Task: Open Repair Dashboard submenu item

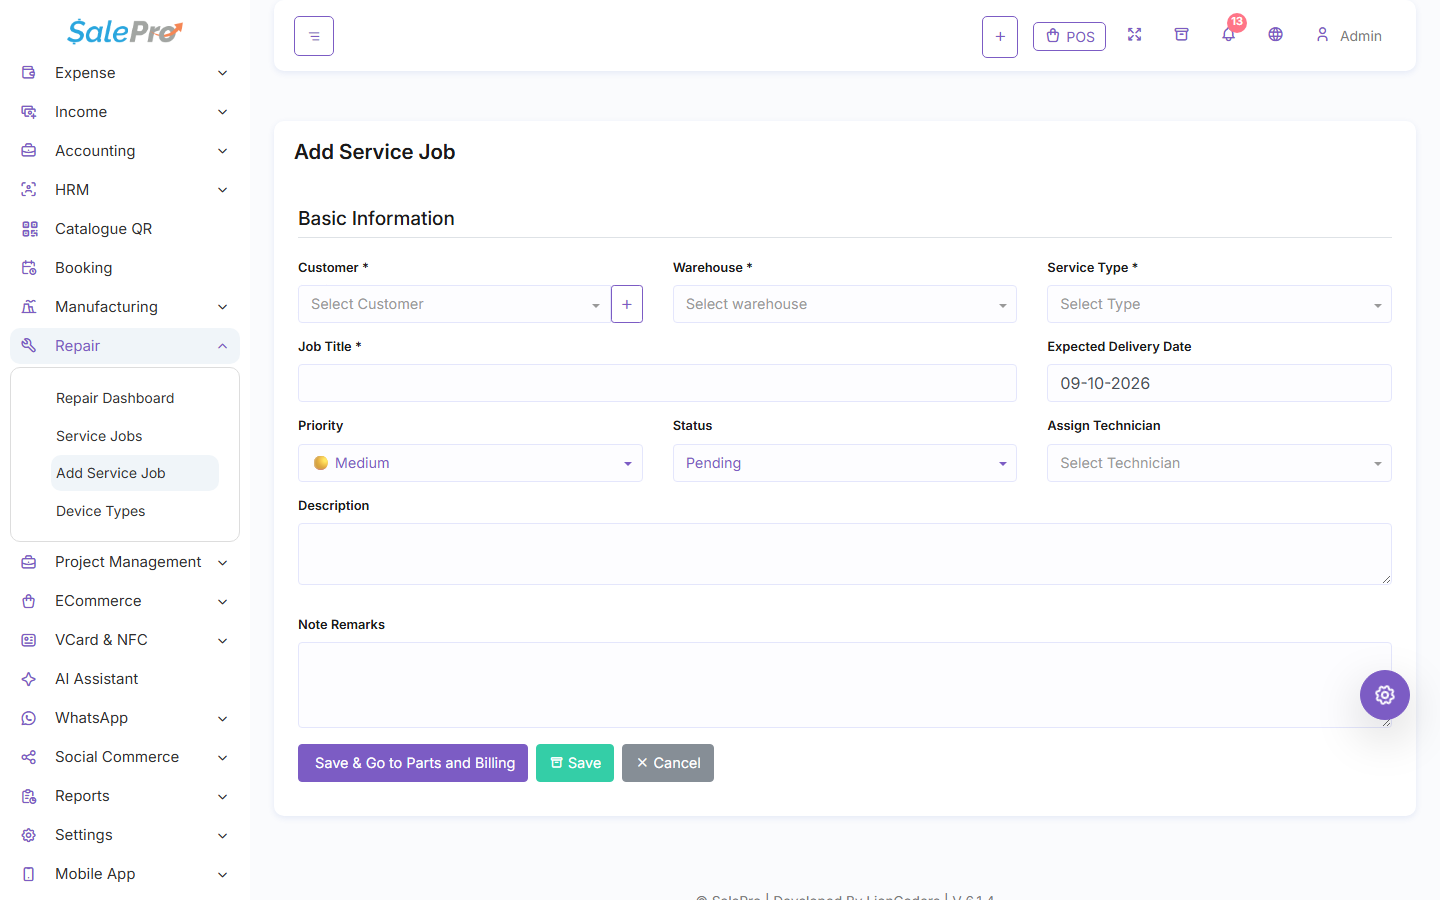Action: click(115, 398)
